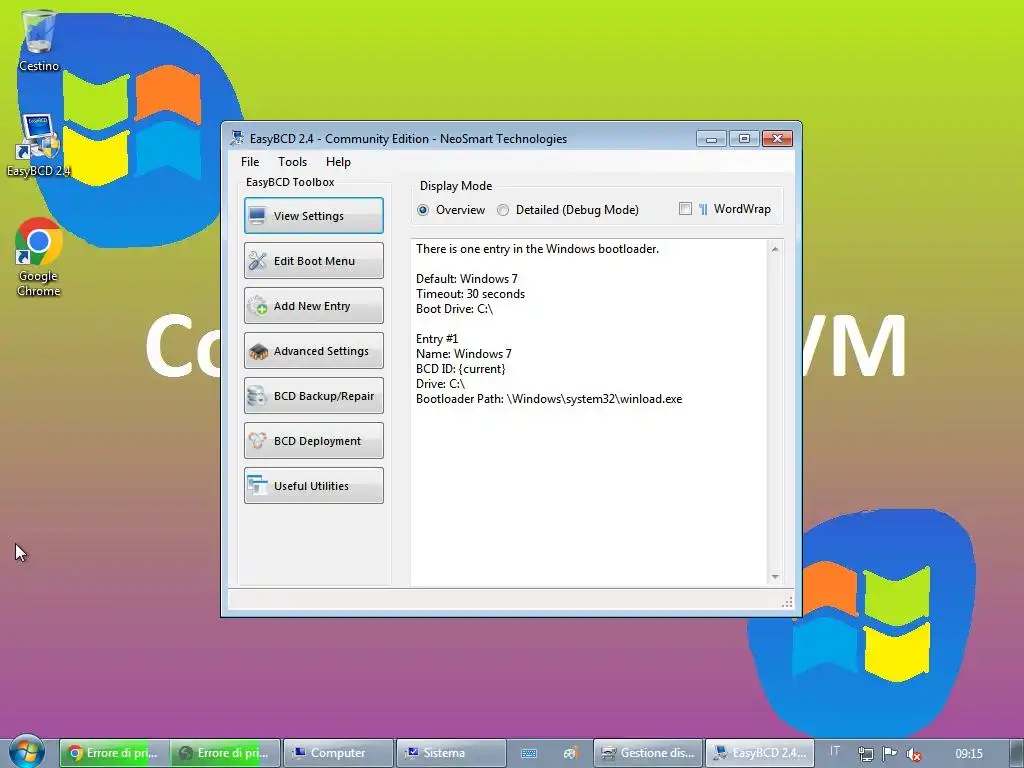Select the Cestino recycle bin icon
This screenshot has height=768, width=1024.
(39, 39)
